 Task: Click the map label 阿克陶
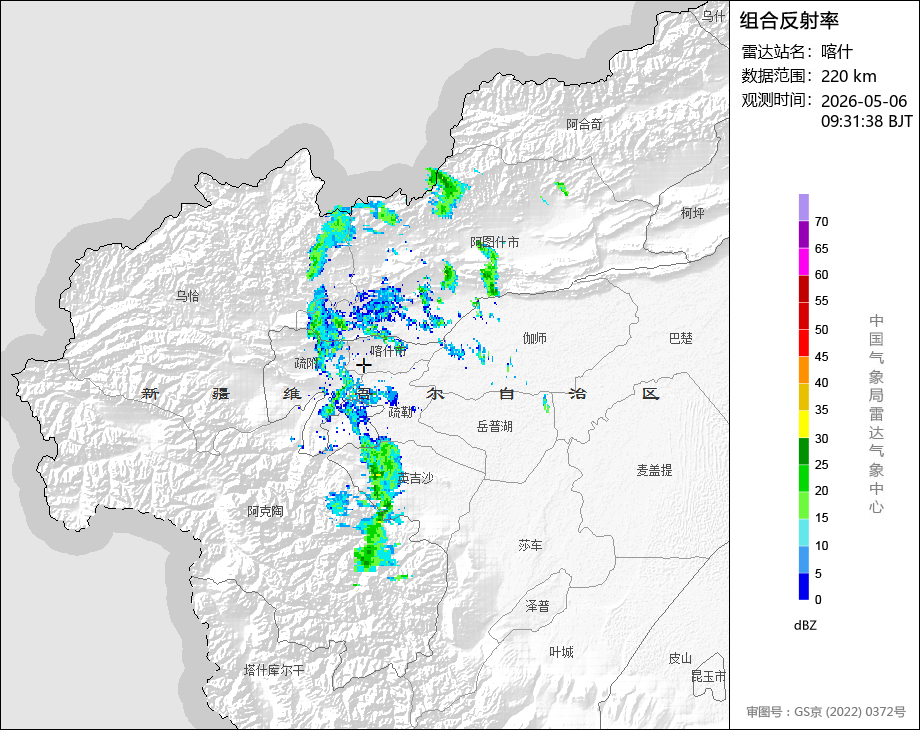265,511
